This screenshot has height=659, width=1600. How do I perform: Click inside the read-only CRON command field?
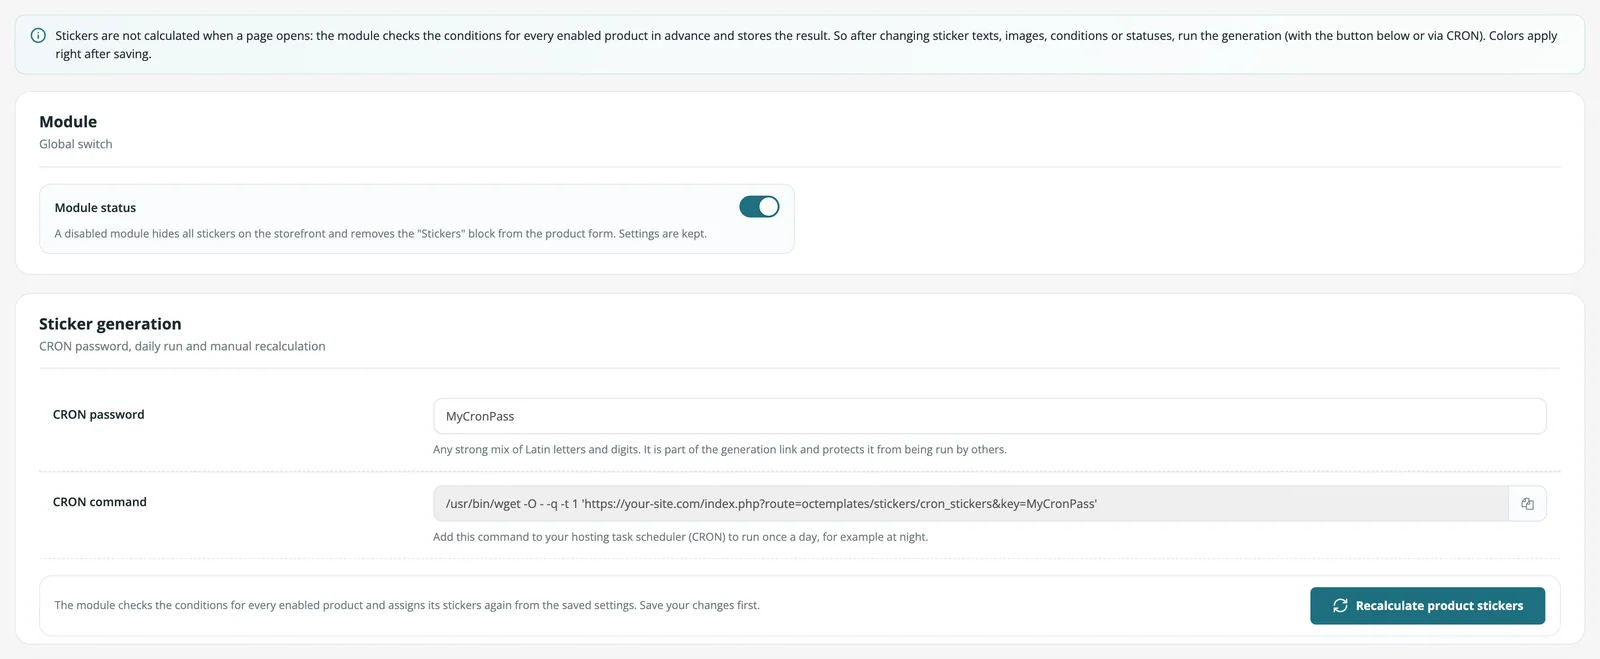(x=970, y=504)
